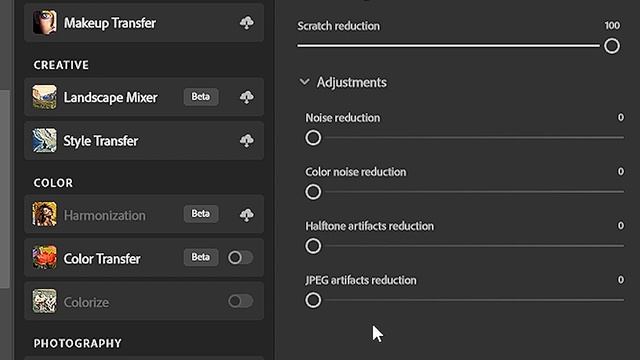Click the Landscape Mixer thumbnail image
The width and height of the screenshot is (640, 360).
click(44, 97)
